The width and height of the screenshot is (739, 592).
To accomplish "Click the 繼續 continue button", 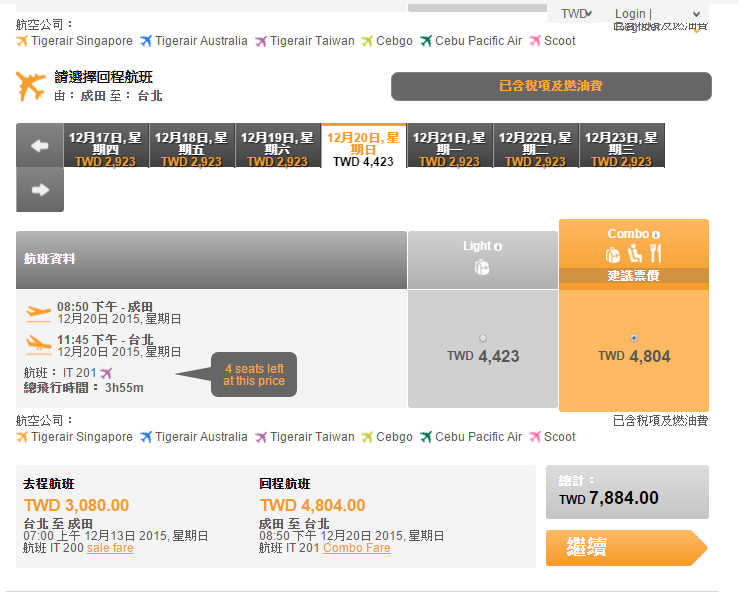I will (627, 548).
